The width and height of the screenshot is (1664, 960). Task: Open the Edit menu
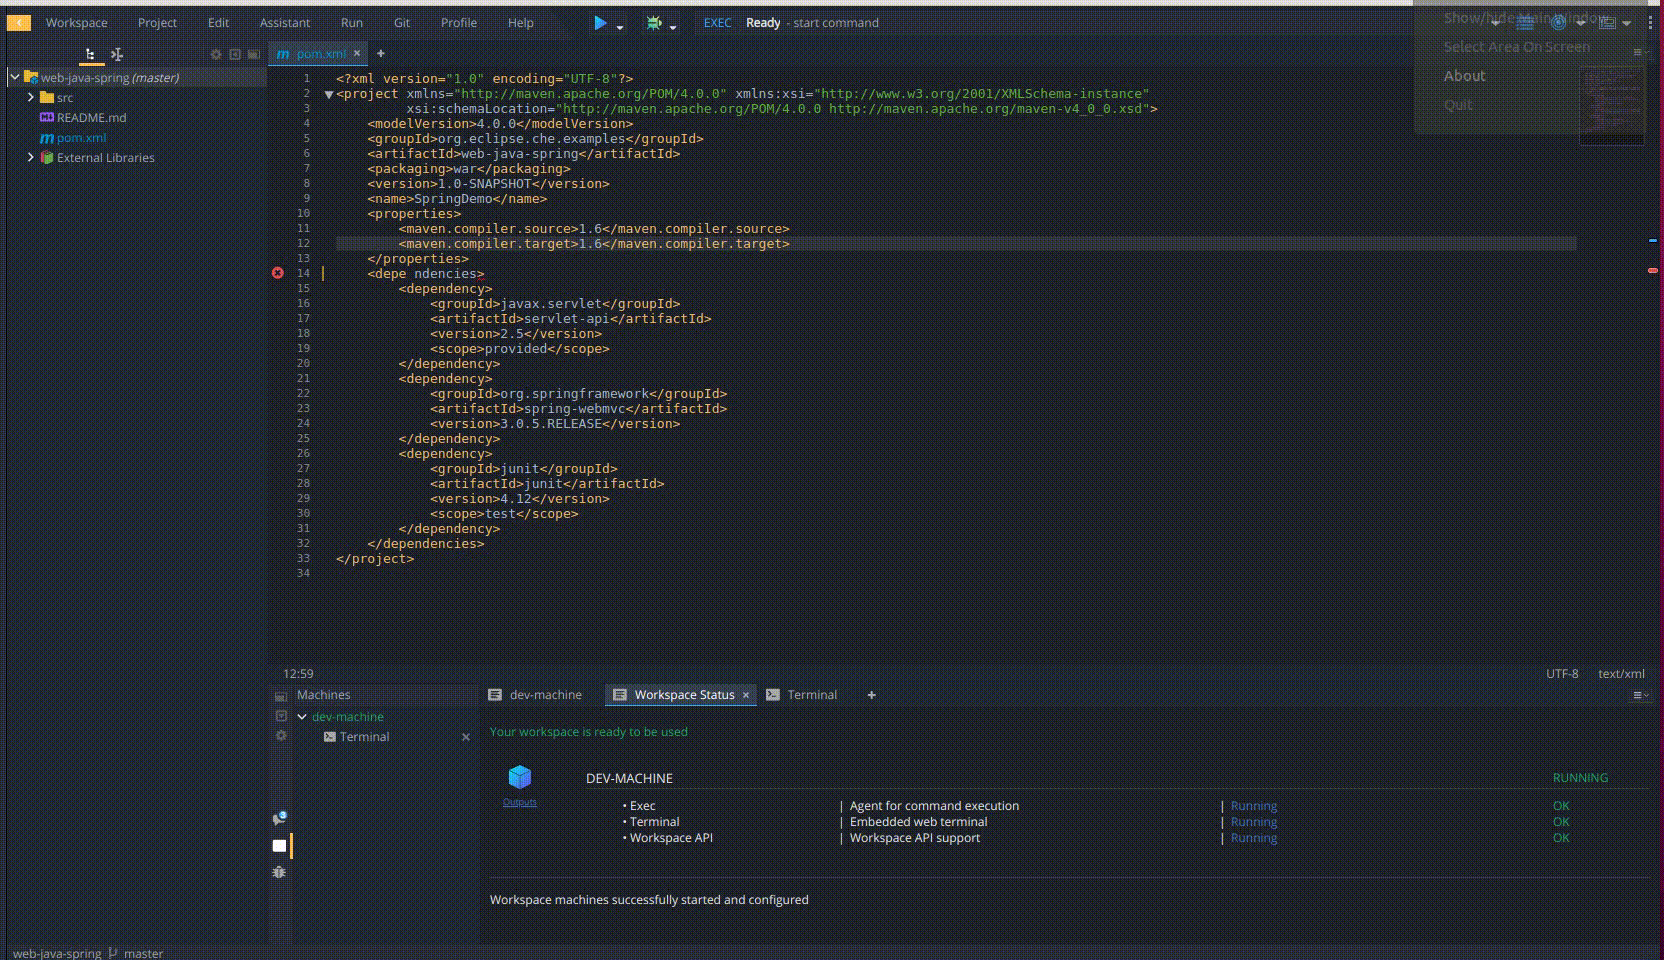(x=218, y=22)
